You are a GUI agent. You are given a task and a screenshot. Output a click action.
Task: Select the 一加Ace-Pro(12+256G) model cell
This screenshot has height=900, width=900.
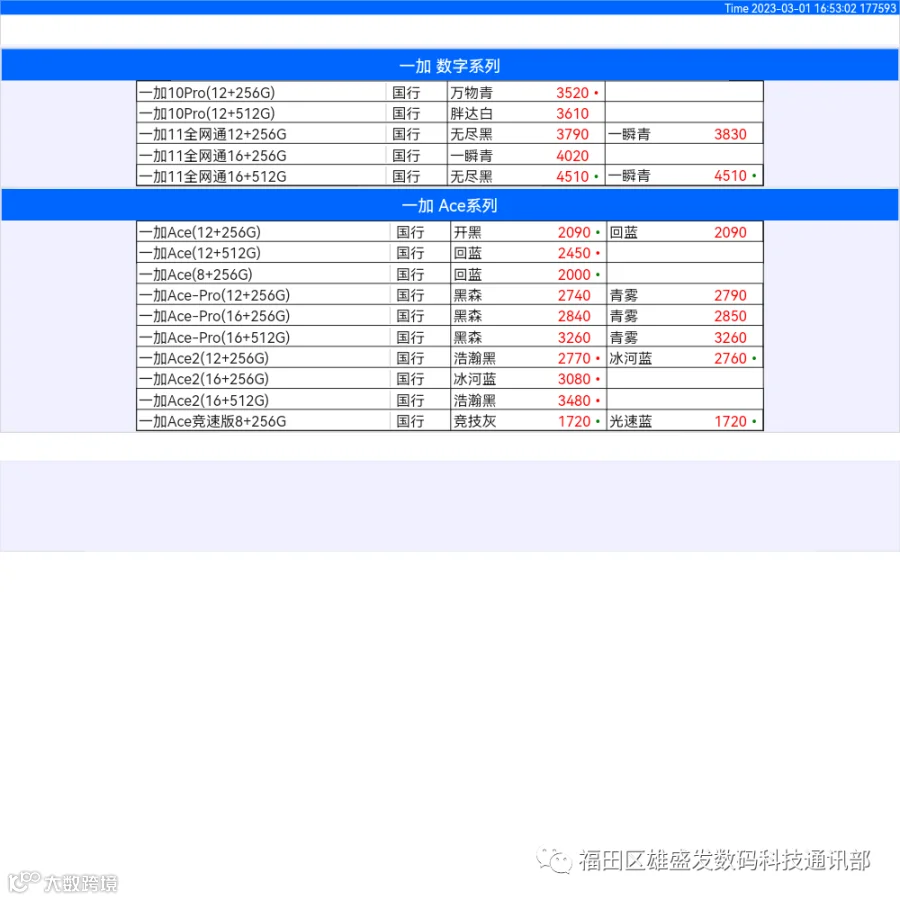click(x=263, y=295)
